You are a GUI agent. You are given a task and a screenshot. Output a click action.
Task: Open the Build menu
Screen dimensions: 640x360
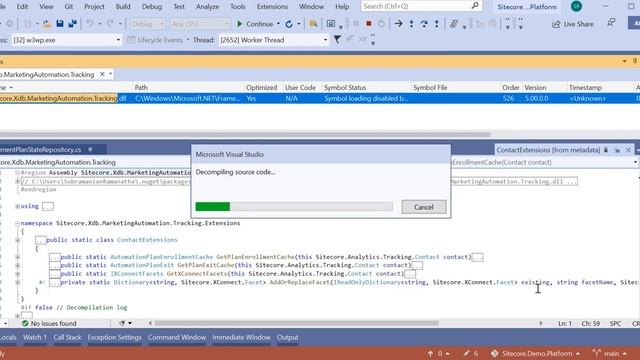click(x=123, y=7)
